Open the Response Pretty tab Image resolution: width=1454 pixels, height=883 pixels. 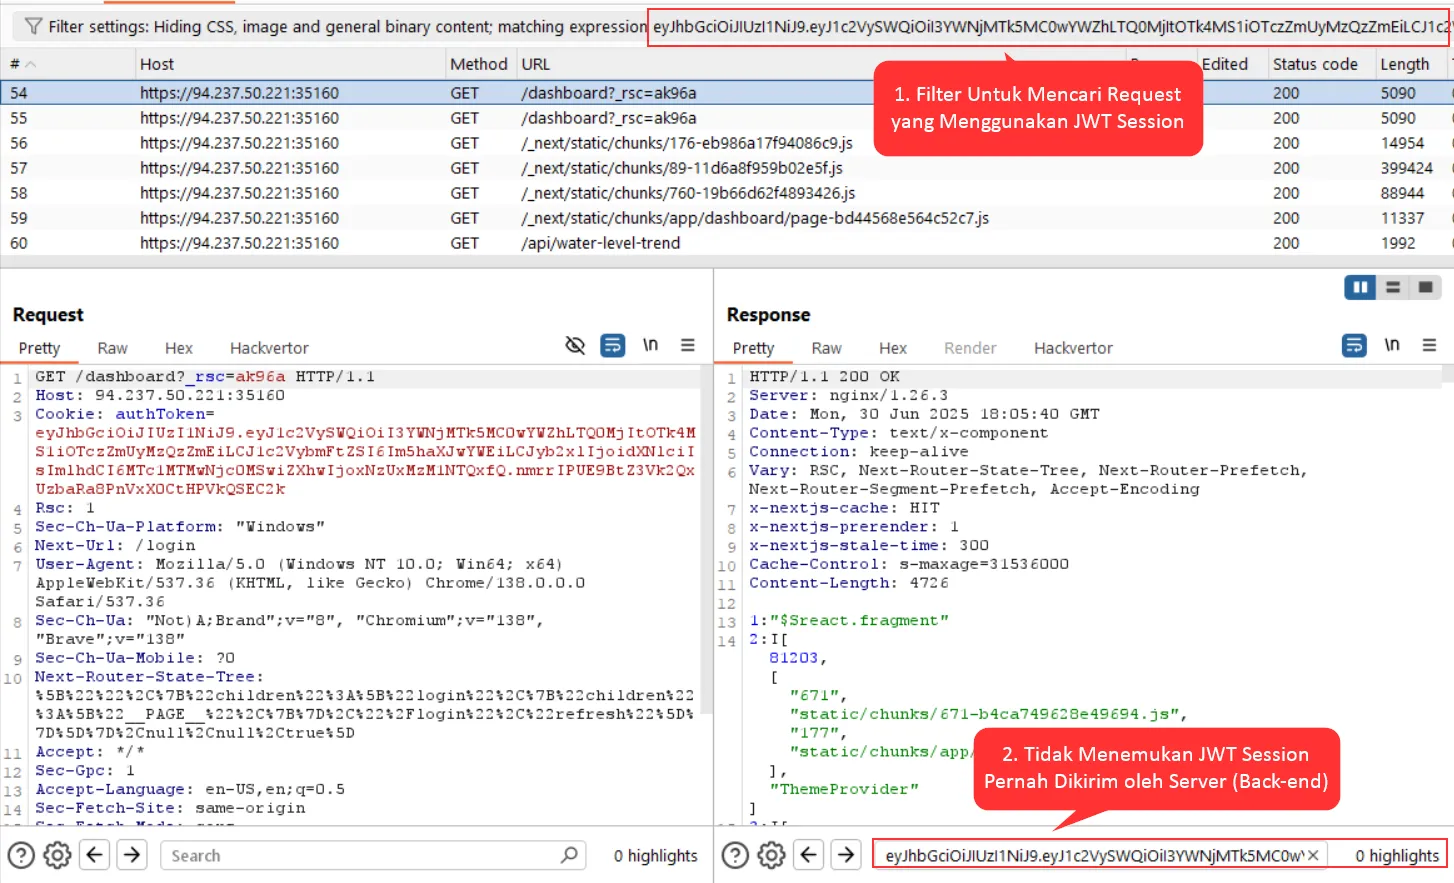(753, 348)
